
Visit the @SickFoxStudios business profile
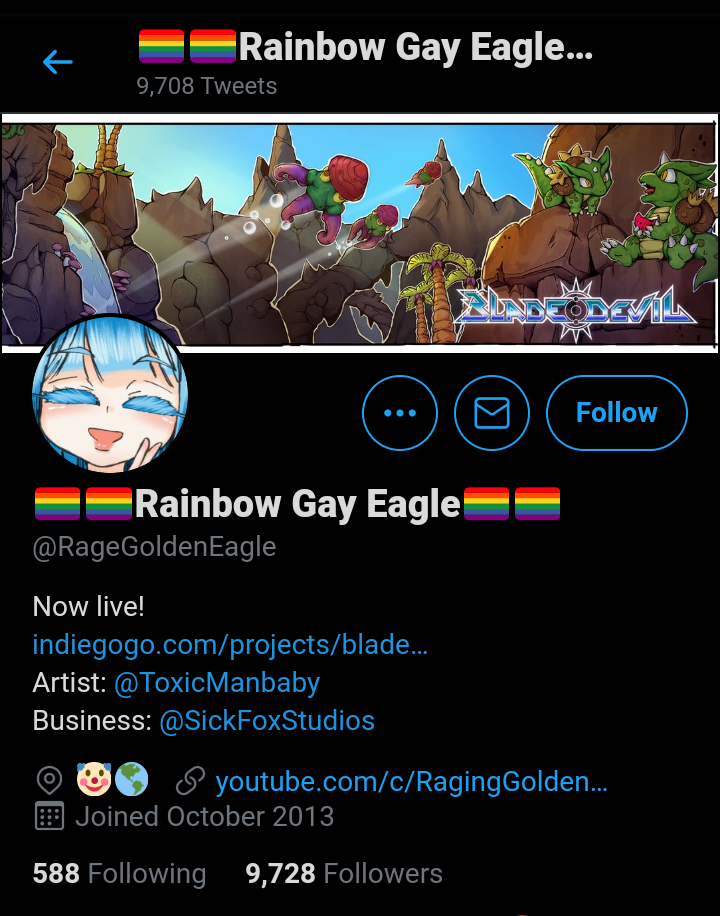(x=267, y=721)
